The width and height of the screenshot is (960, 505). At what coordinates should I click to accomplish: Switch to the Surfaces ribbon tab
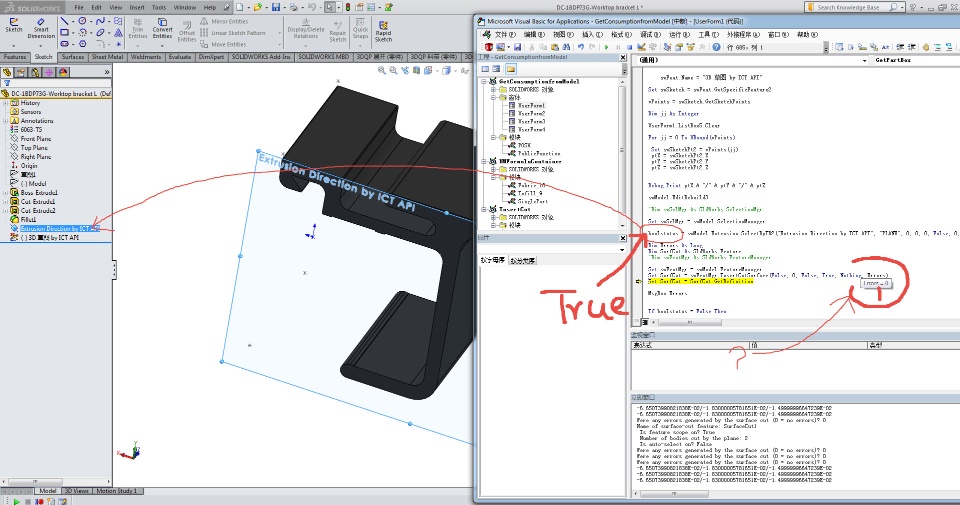pyautogui.click(x=73, y=57)
